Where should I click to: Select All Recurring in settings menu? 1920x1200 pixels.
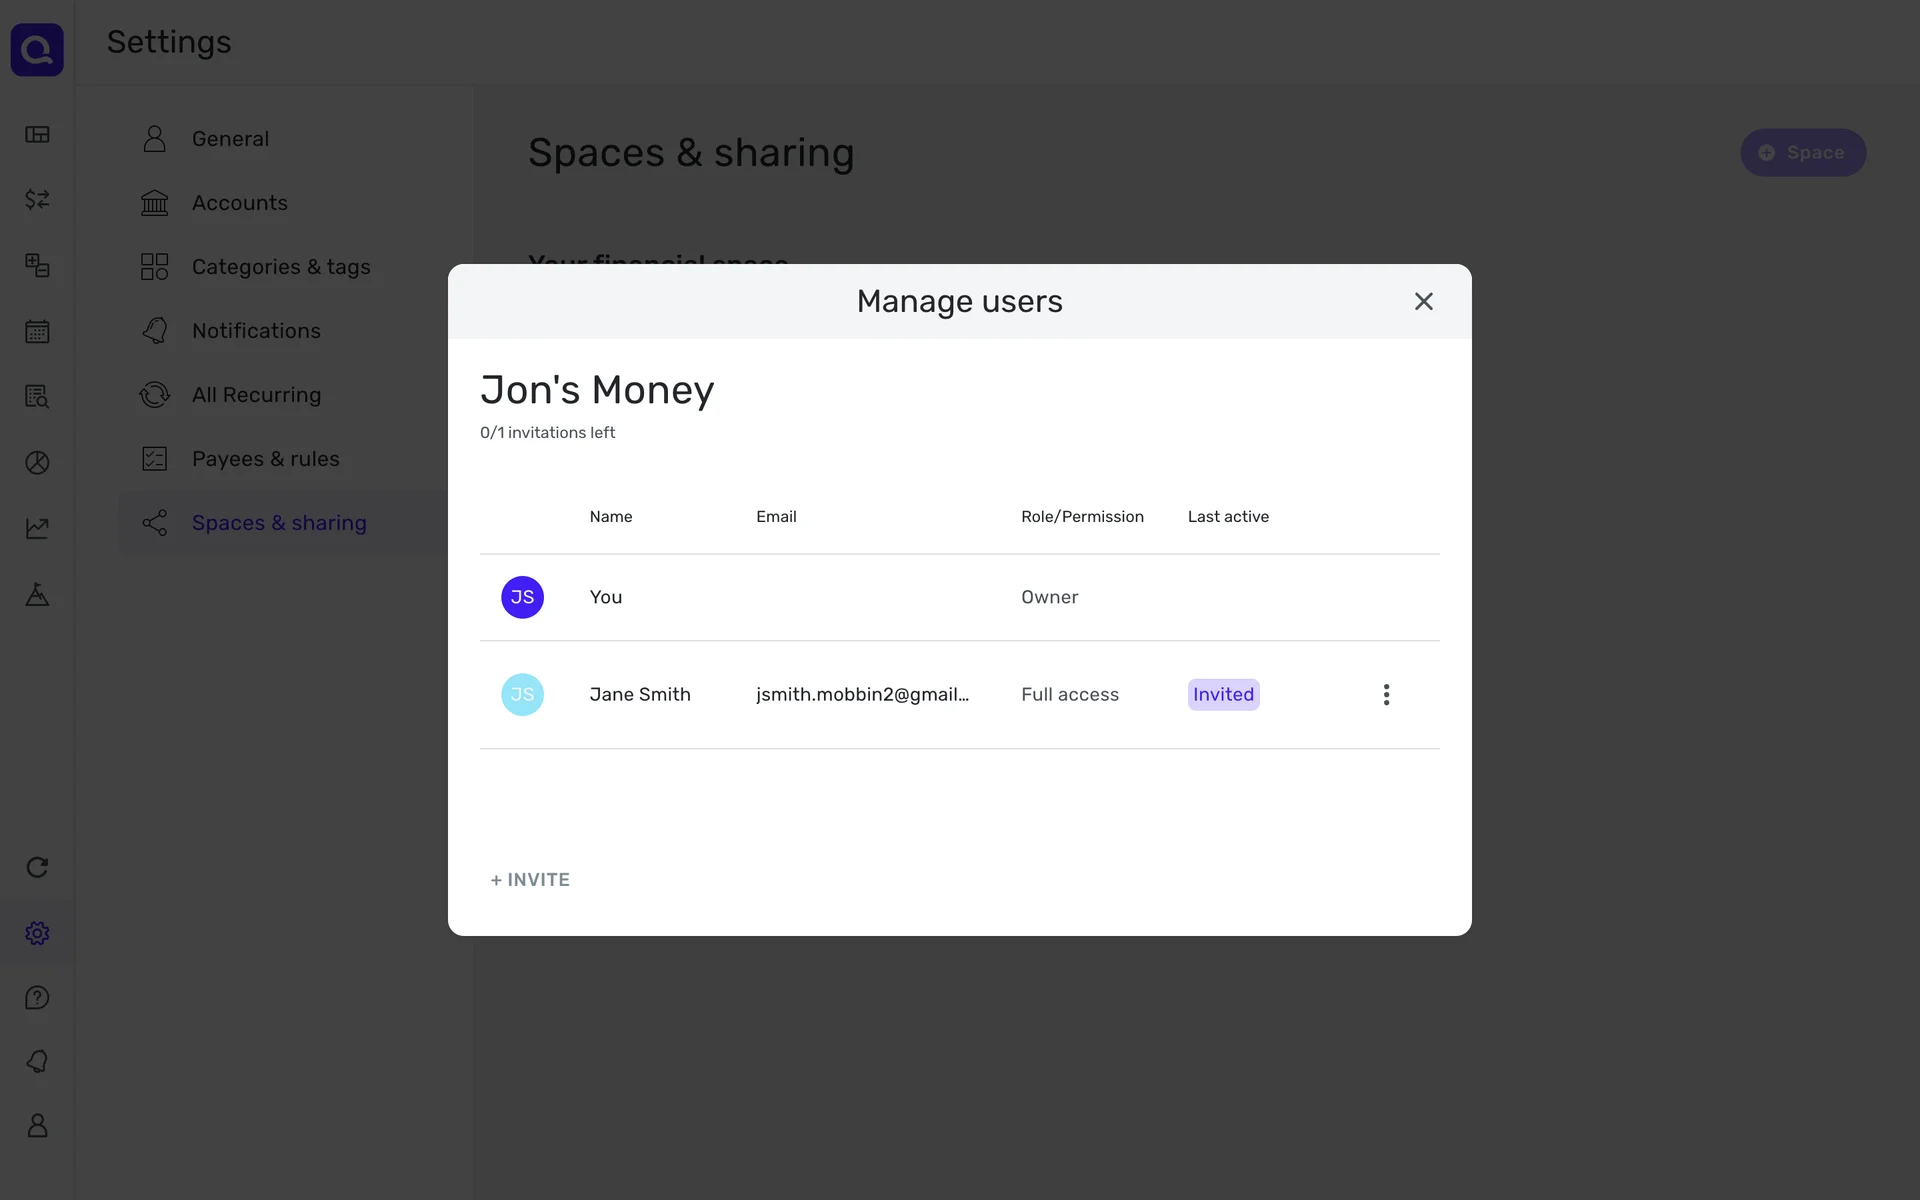pos(256,395)
